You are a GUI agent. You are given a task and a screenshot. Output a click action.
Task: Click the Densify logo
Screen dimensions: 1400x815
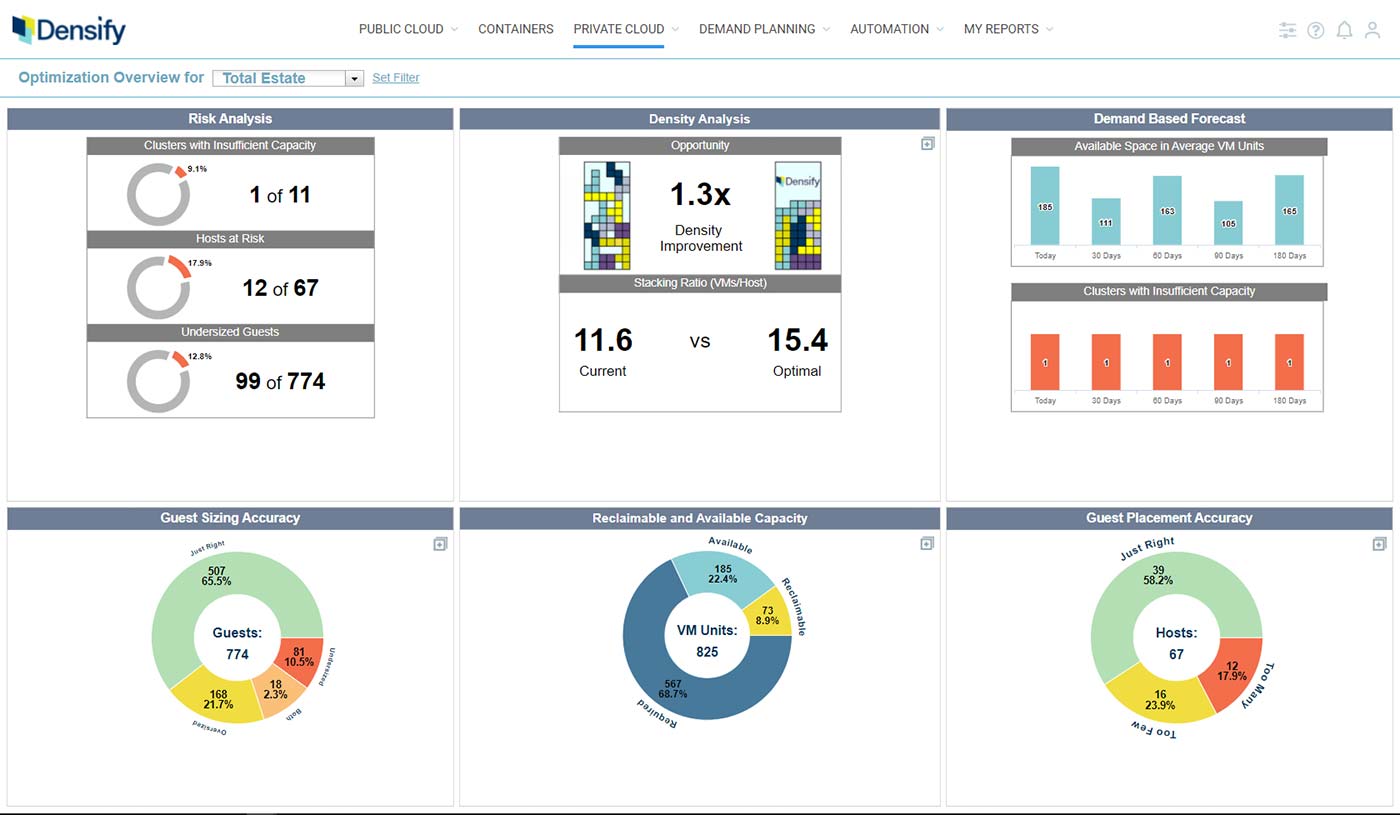(69, 30)
